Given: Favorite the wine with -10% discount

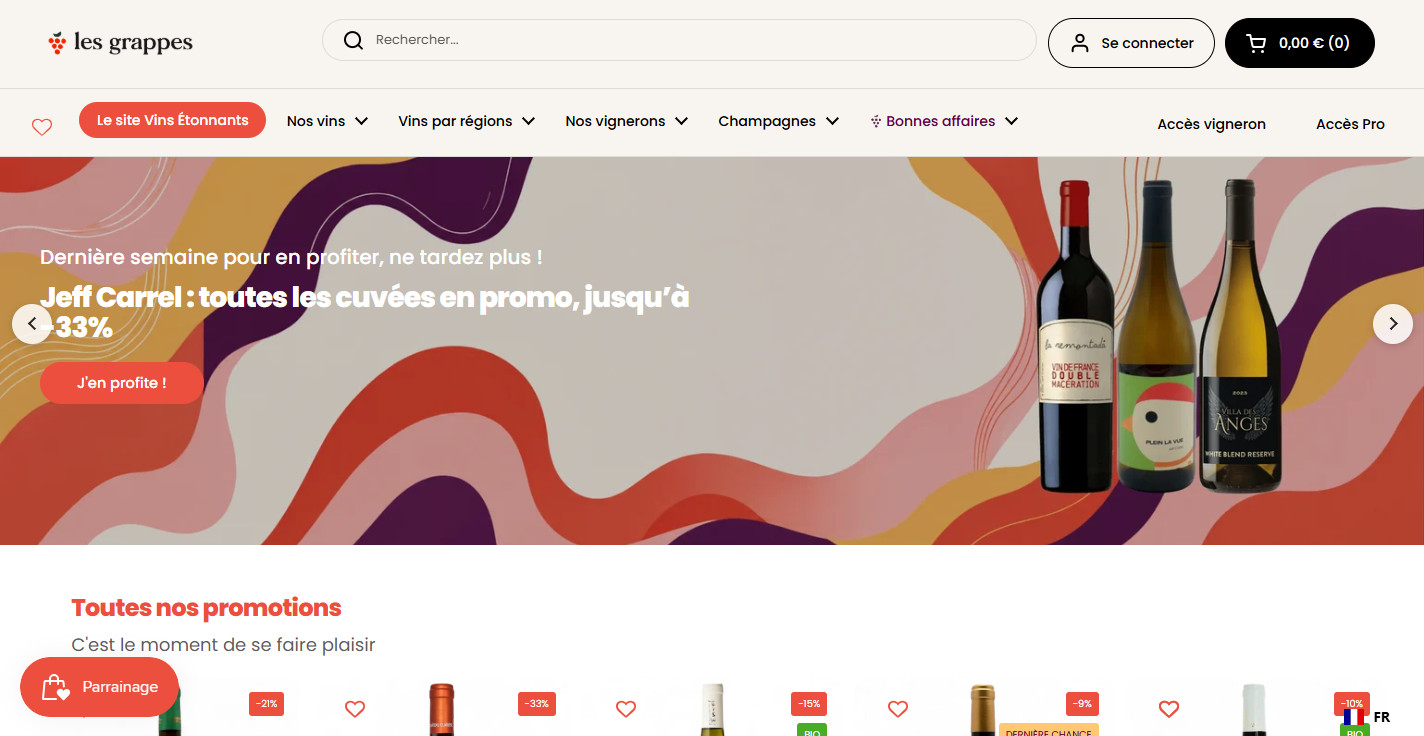Looking at the screenshot, I should point(1169,709).
